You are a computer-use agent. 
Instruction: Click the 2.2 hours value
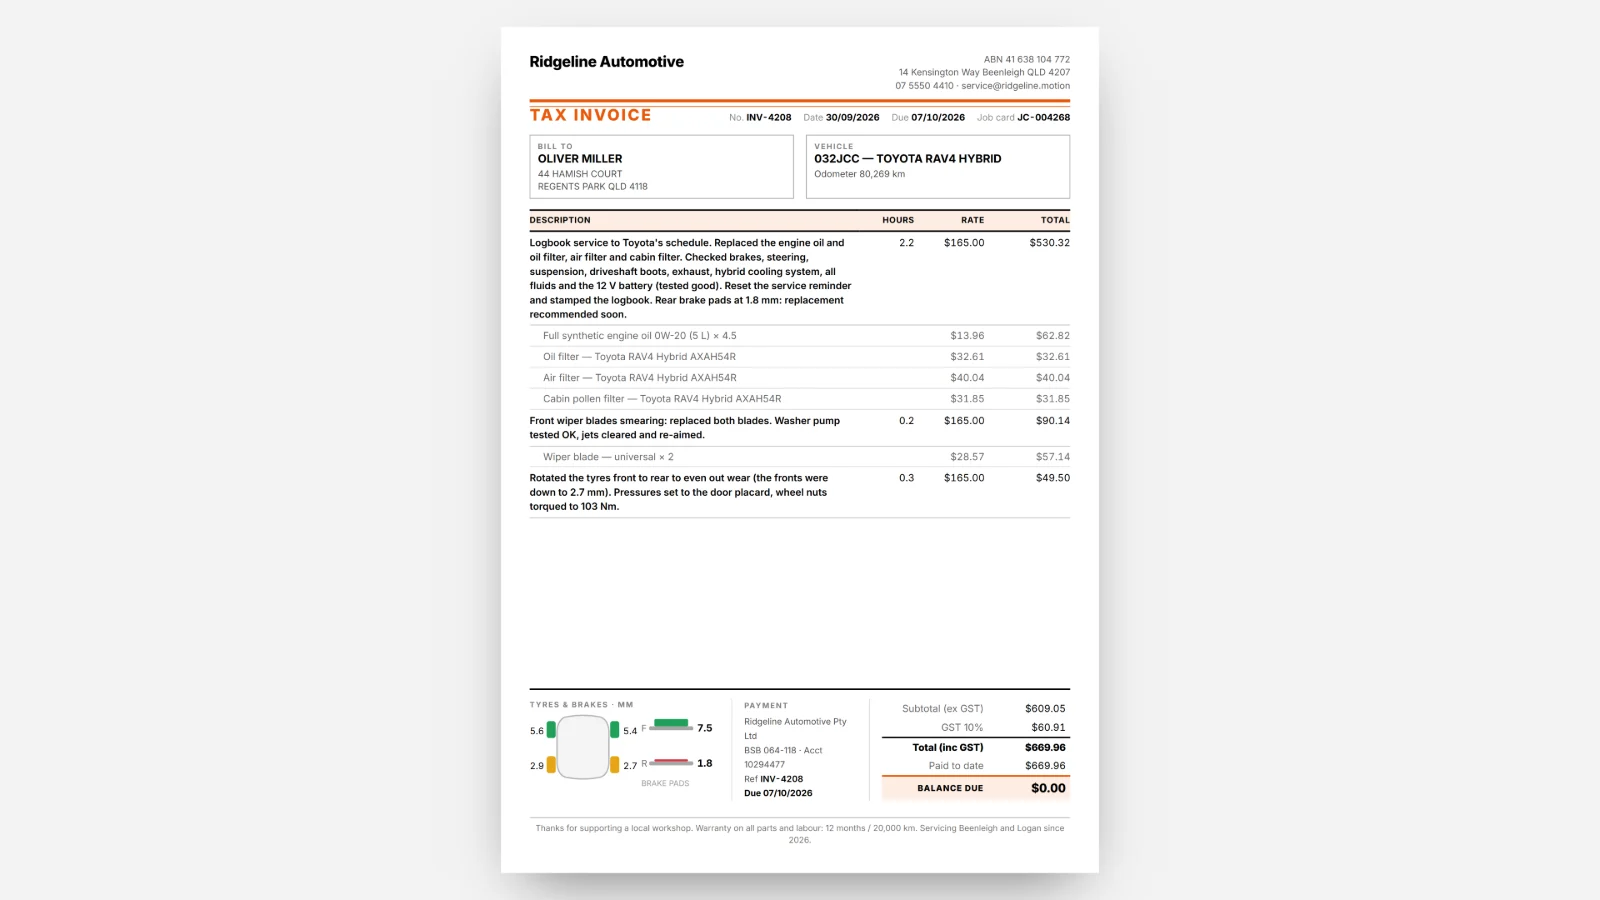906,243
